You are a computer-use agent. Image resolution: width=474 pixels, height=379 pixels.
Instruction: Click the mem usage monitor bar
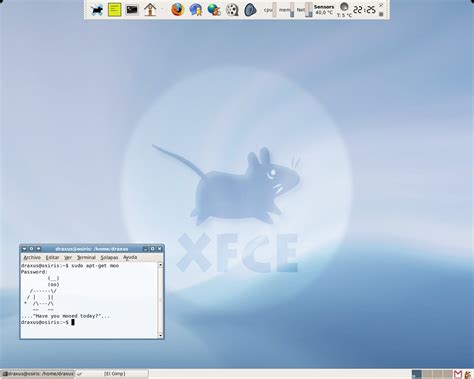click(292, 10)
